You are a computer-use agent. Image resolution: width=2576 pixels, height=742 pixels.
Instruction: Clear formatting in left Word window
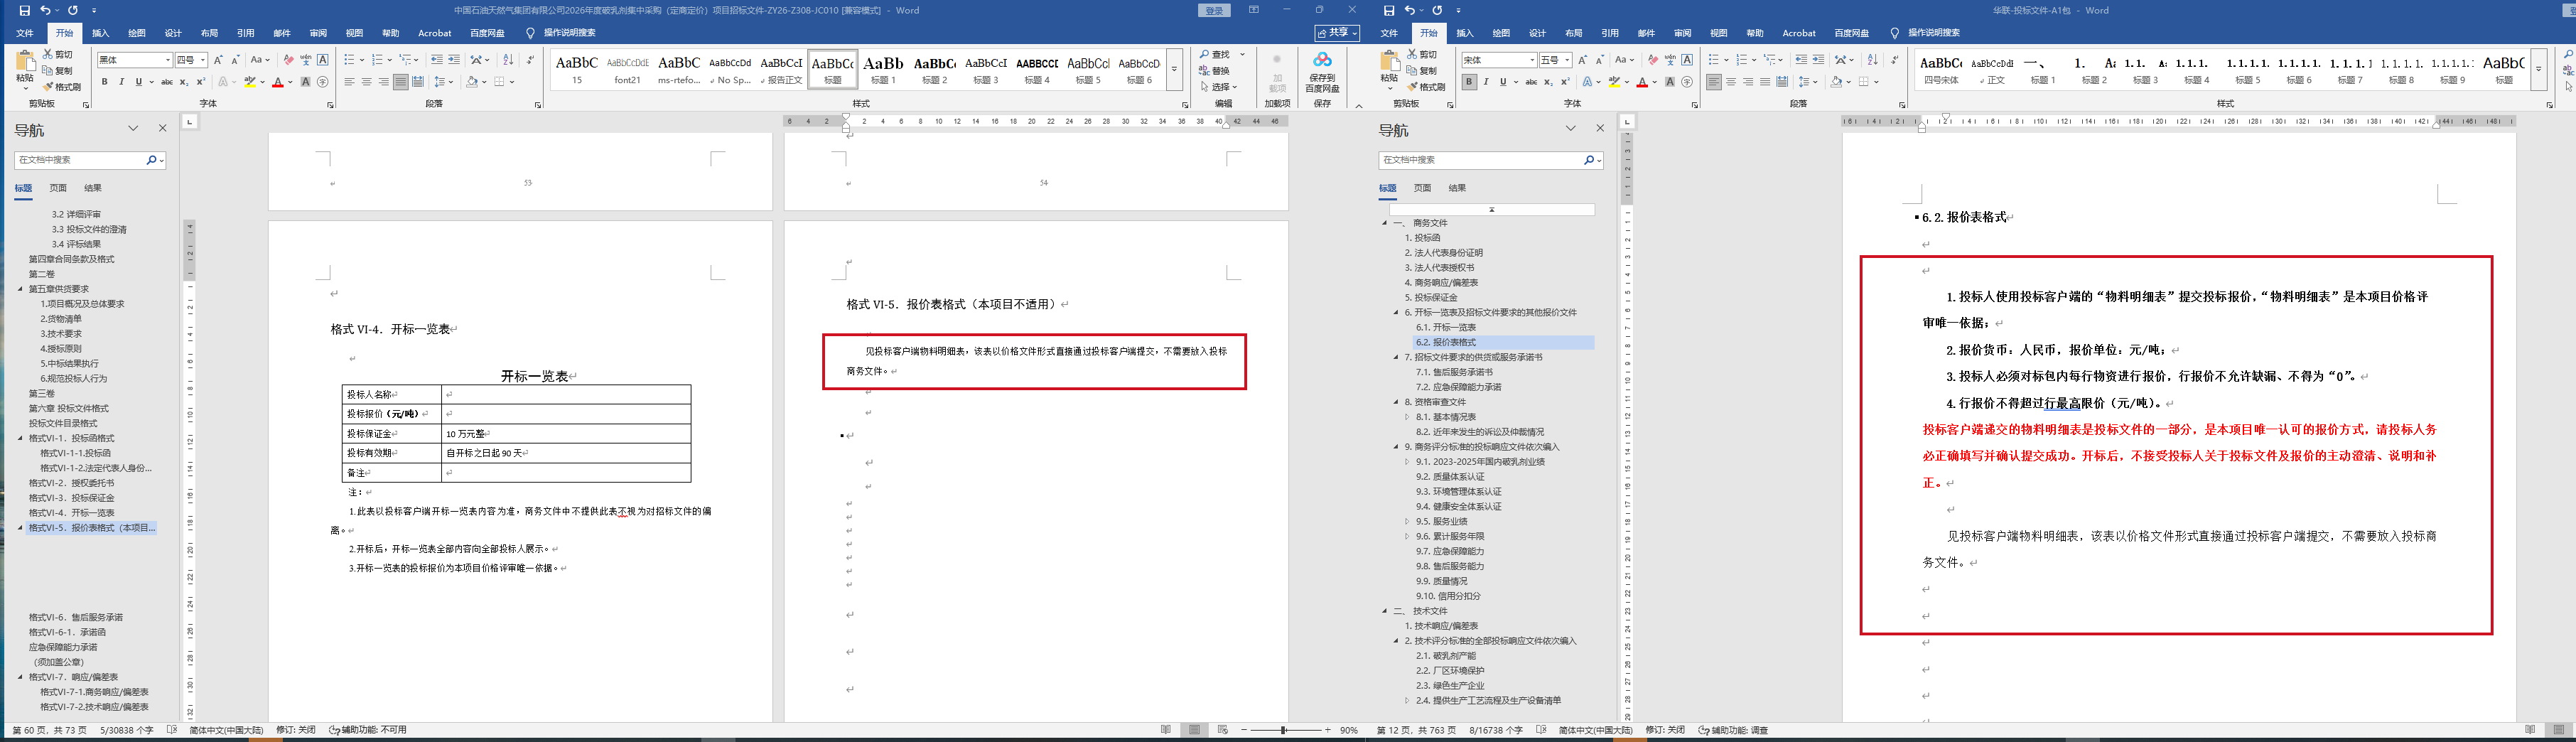click(288, 60)
